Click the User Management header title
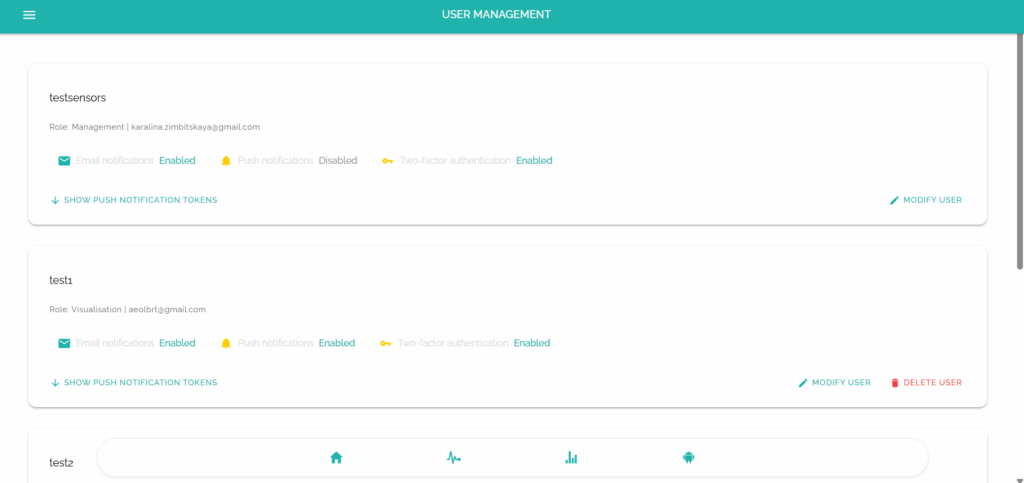 [x=496, y=15]
